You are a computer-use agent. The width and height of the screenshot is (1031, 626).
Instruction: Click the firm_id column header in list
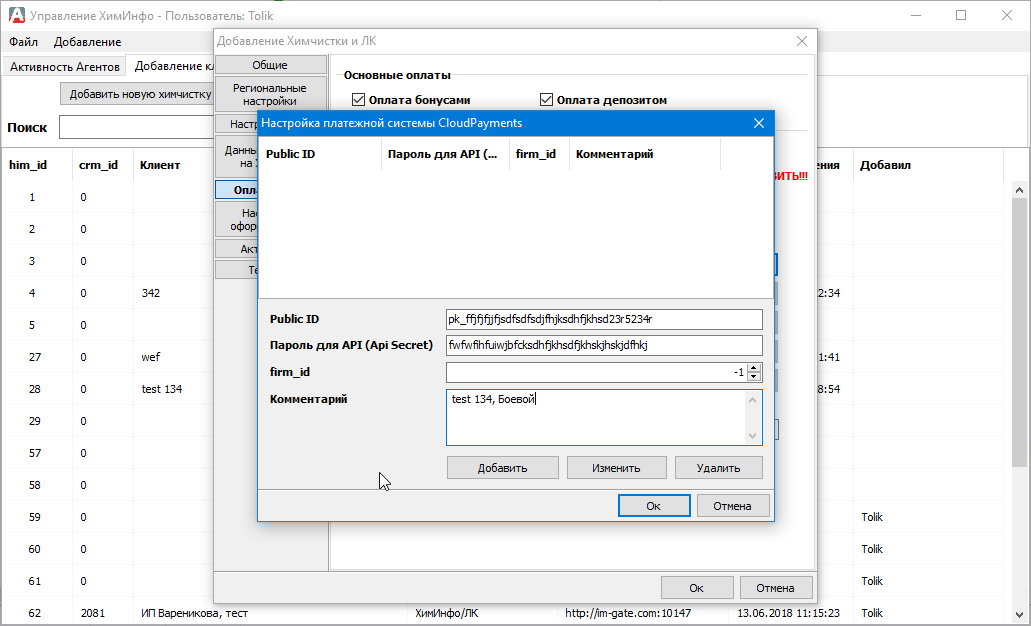[x=539, y=155]
